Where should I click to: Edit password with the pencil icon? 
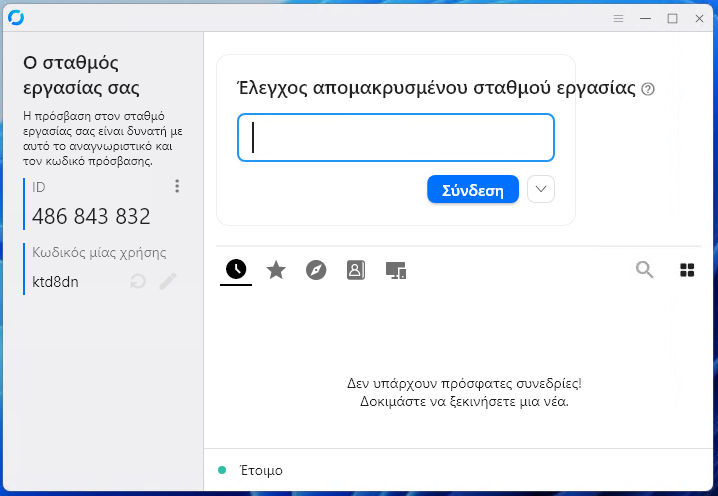[168, 282]
